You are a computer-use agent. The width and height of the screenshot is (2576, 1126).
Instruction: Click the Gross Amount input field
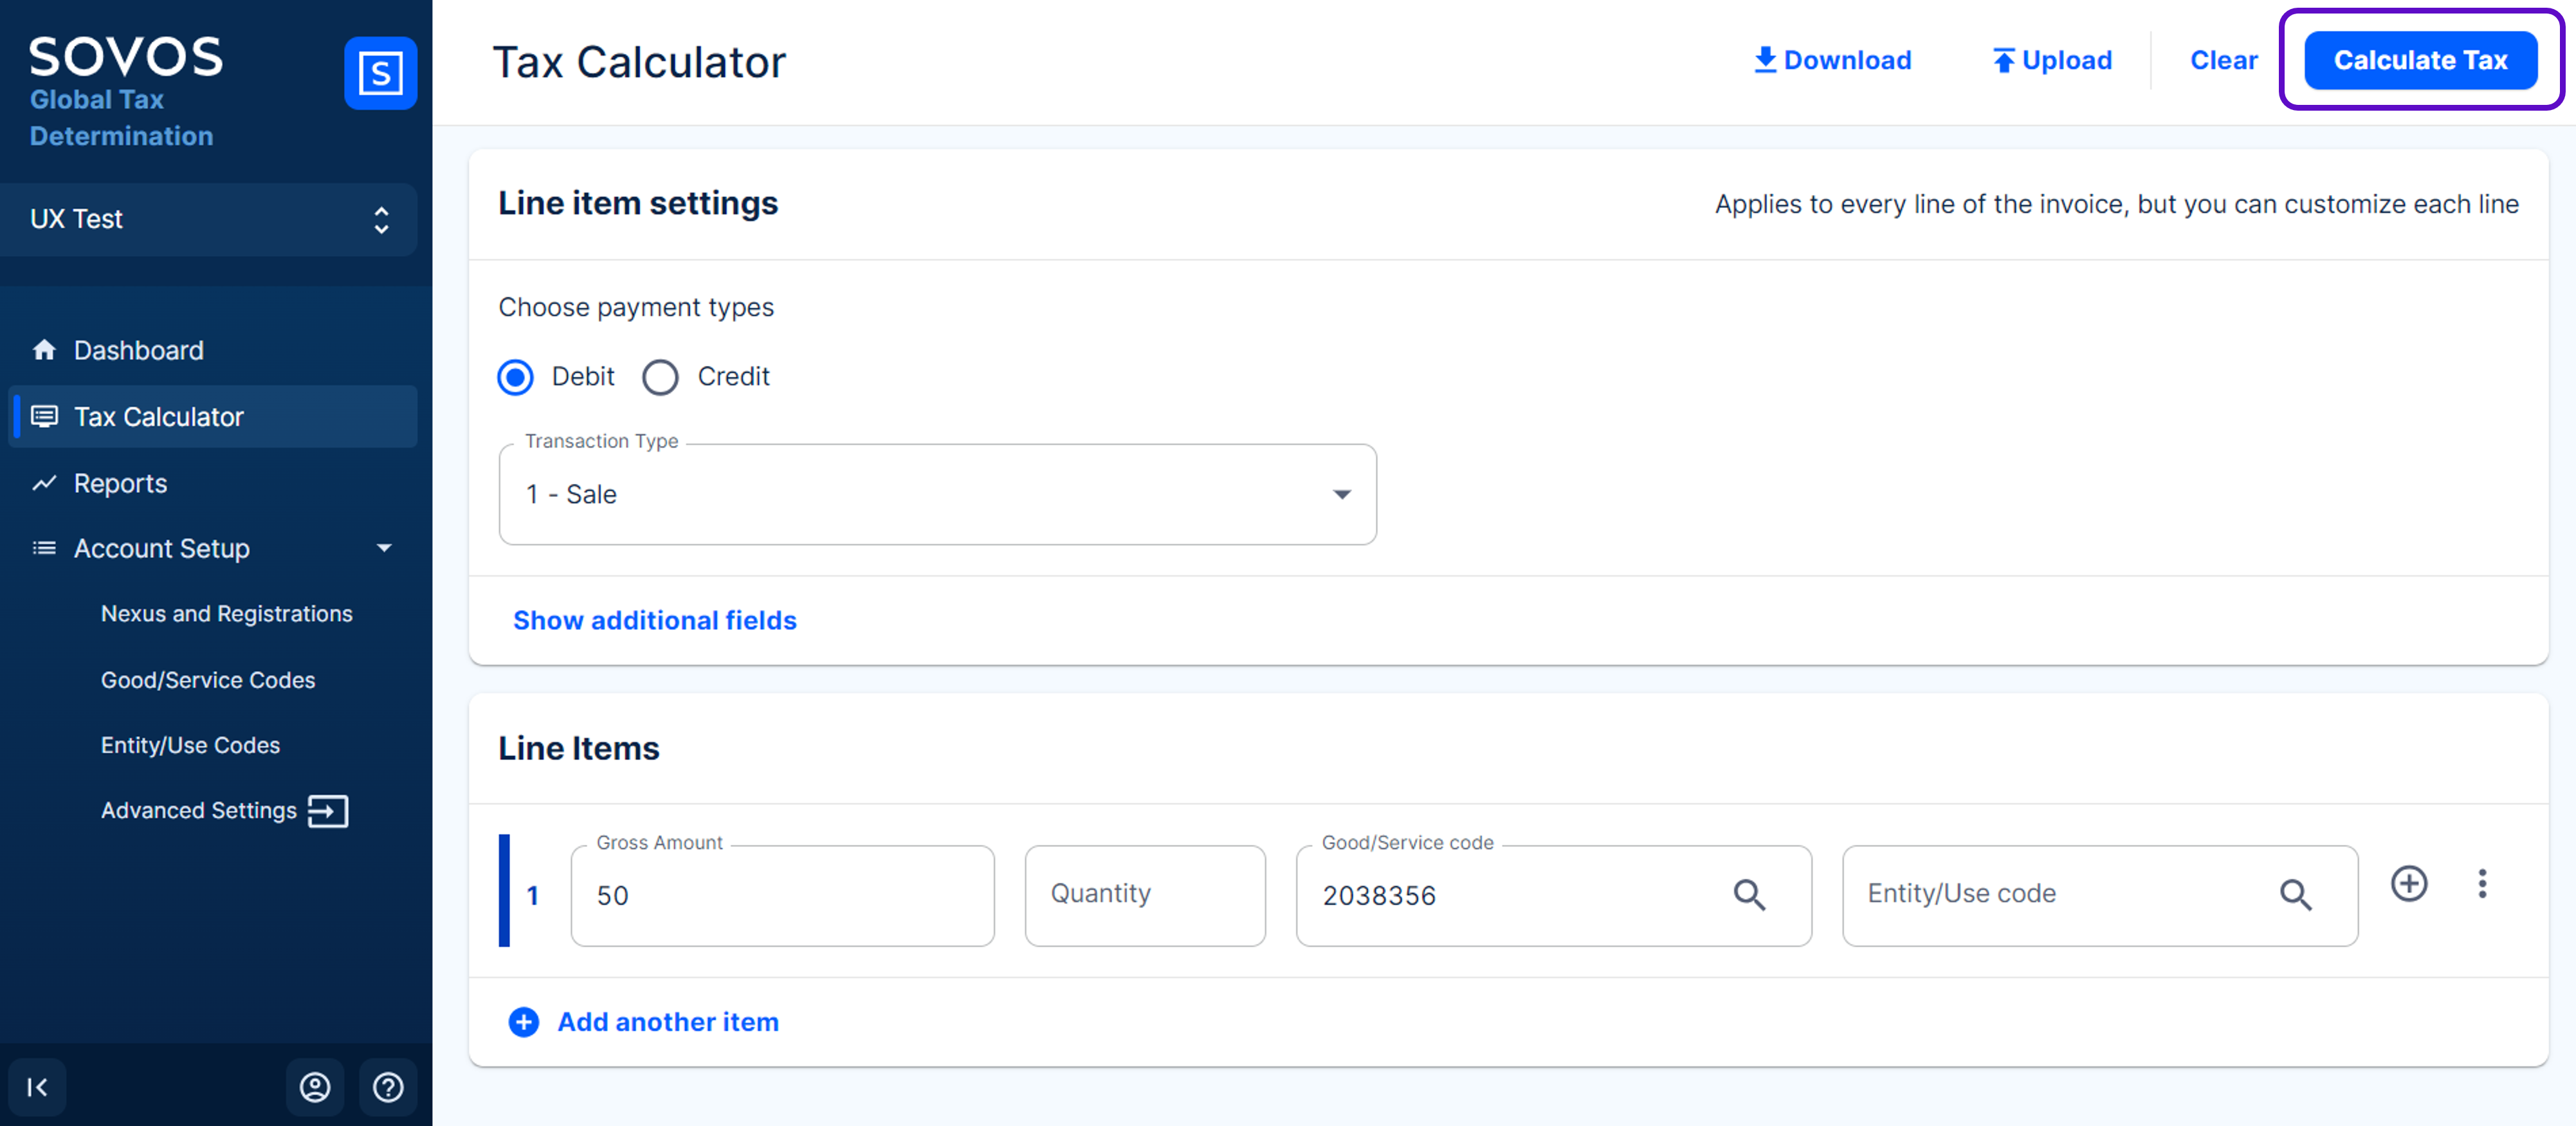(782, 895)
